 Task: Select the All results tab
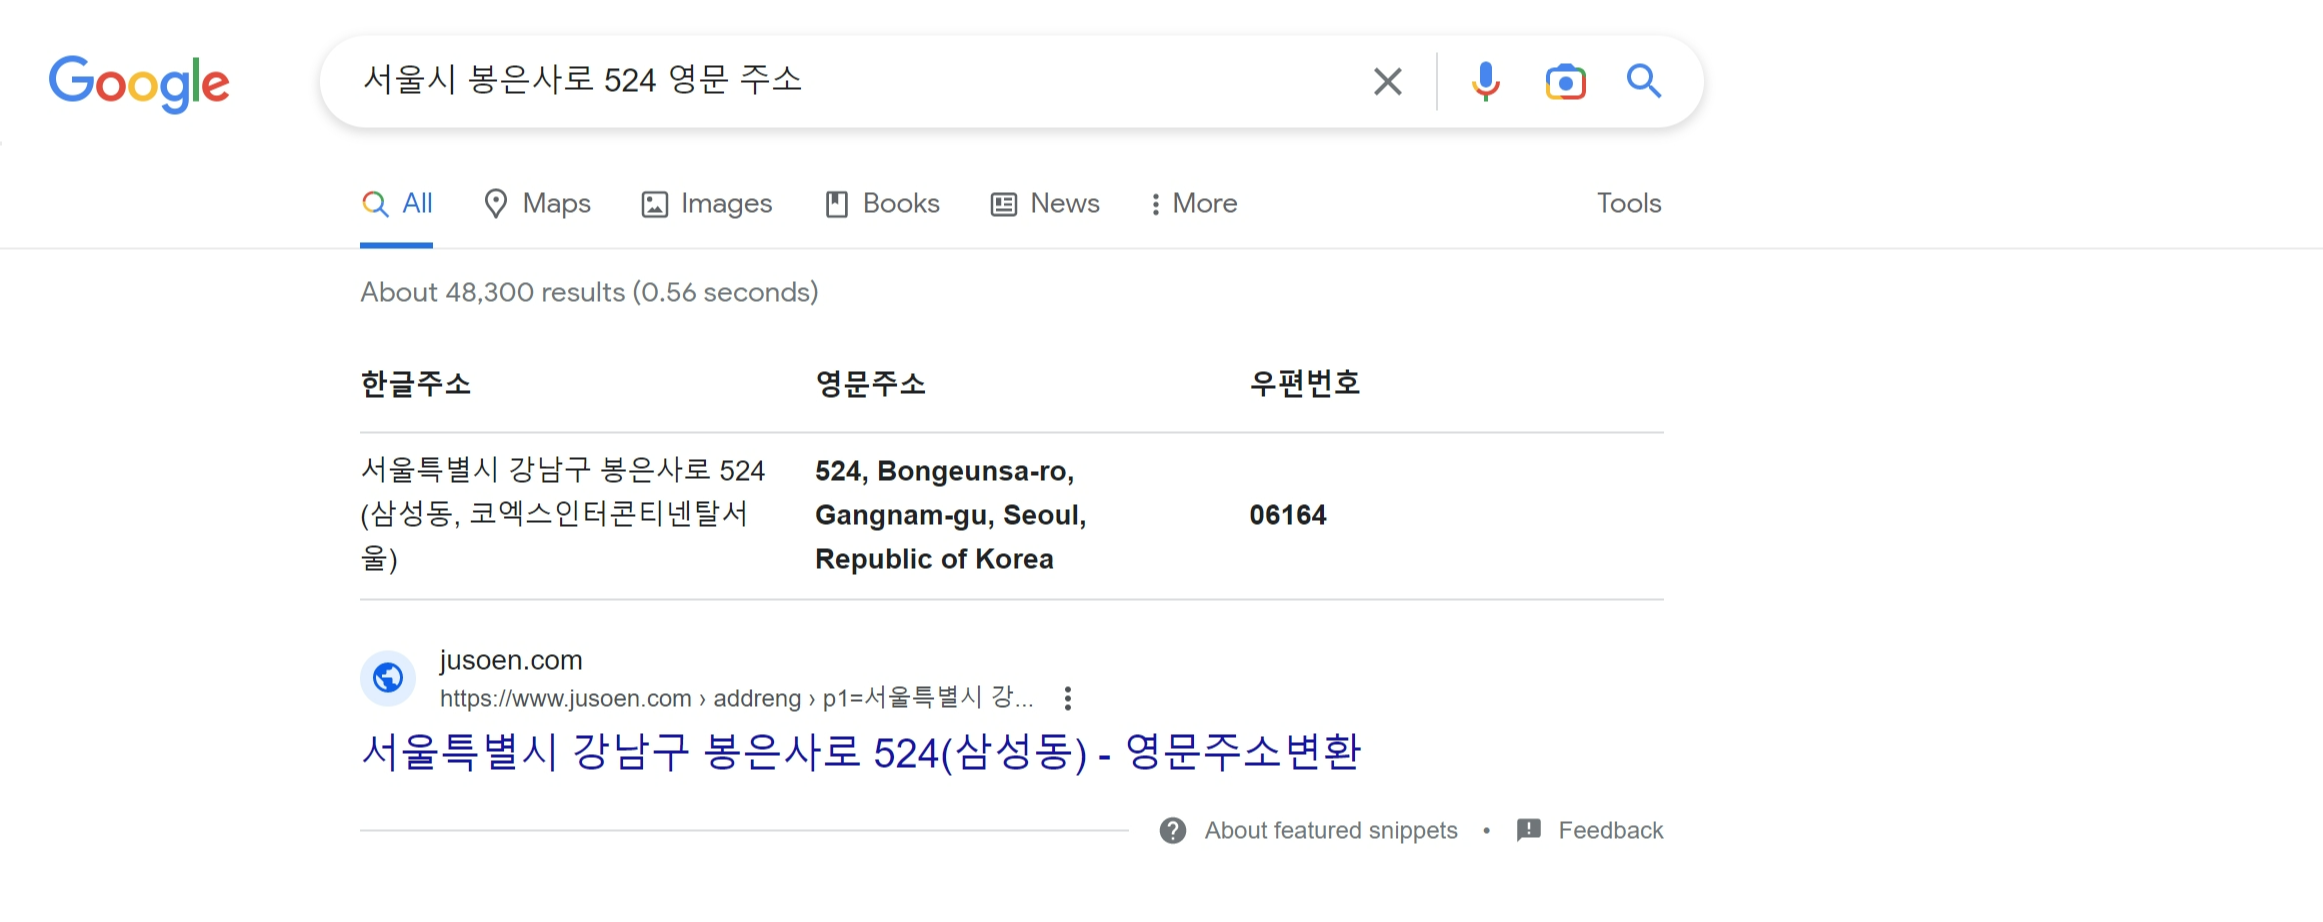[x=397, y=203]
